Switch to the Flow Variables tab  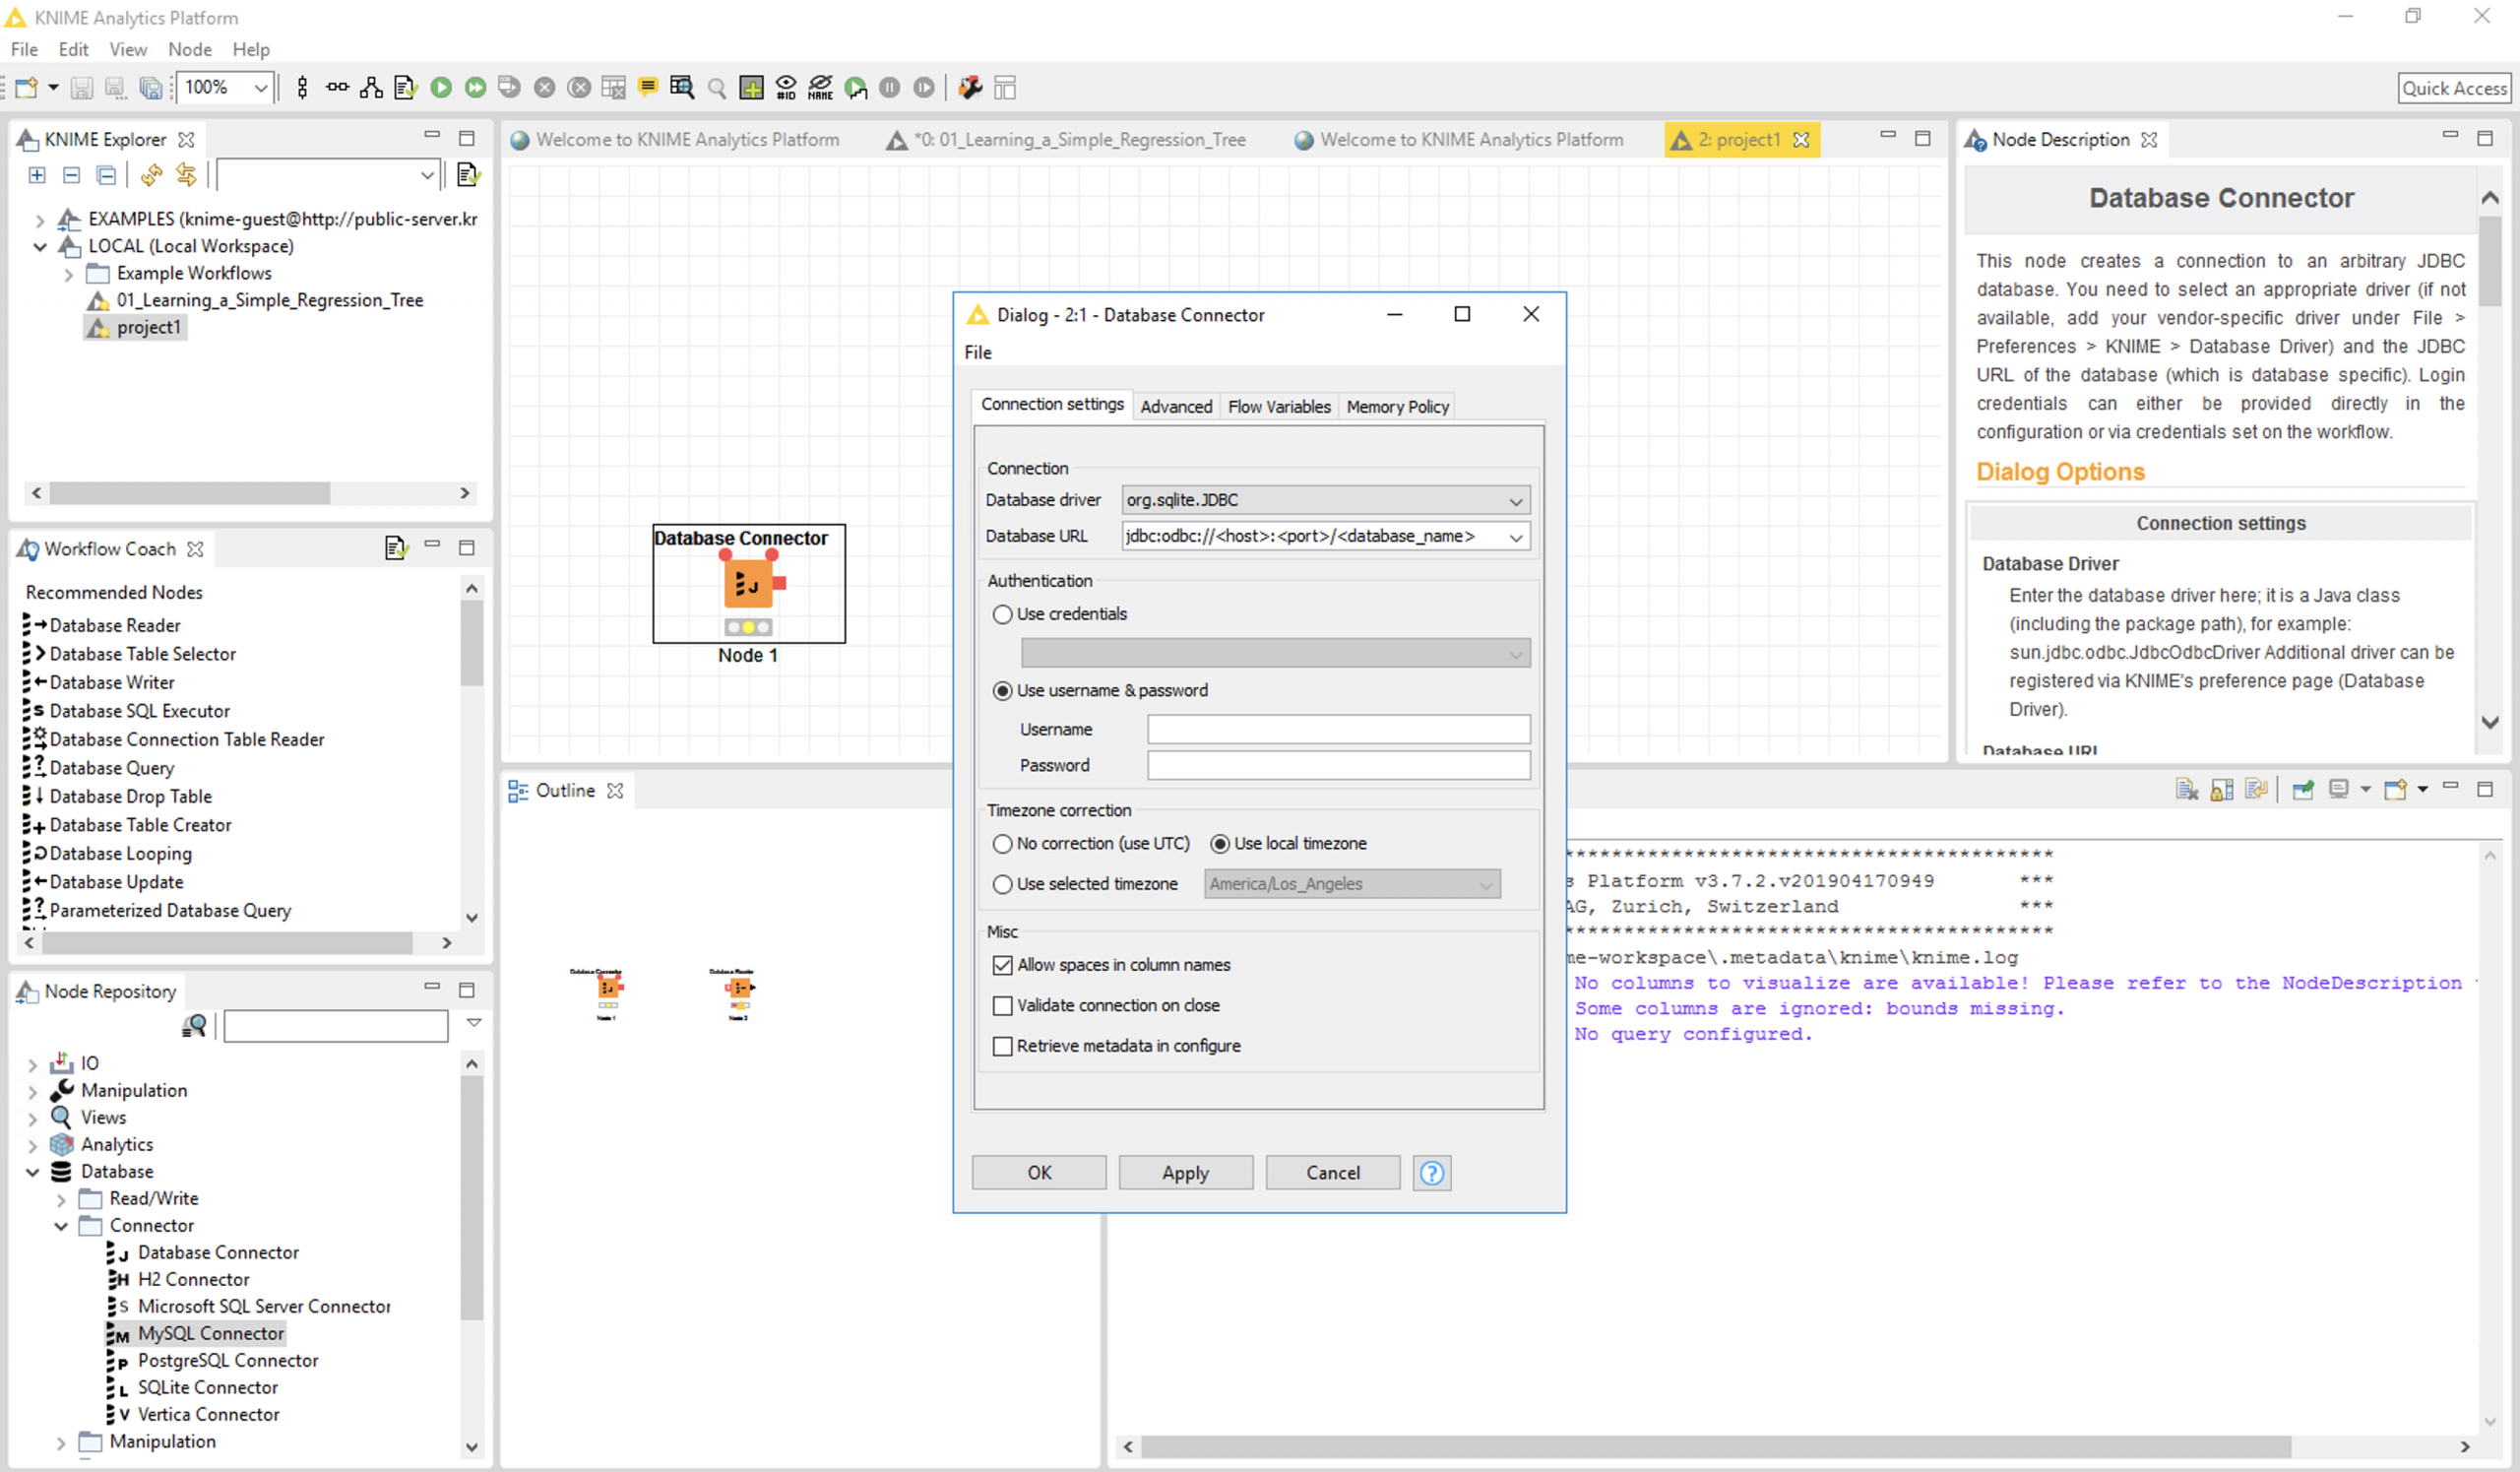(1278, 407)
